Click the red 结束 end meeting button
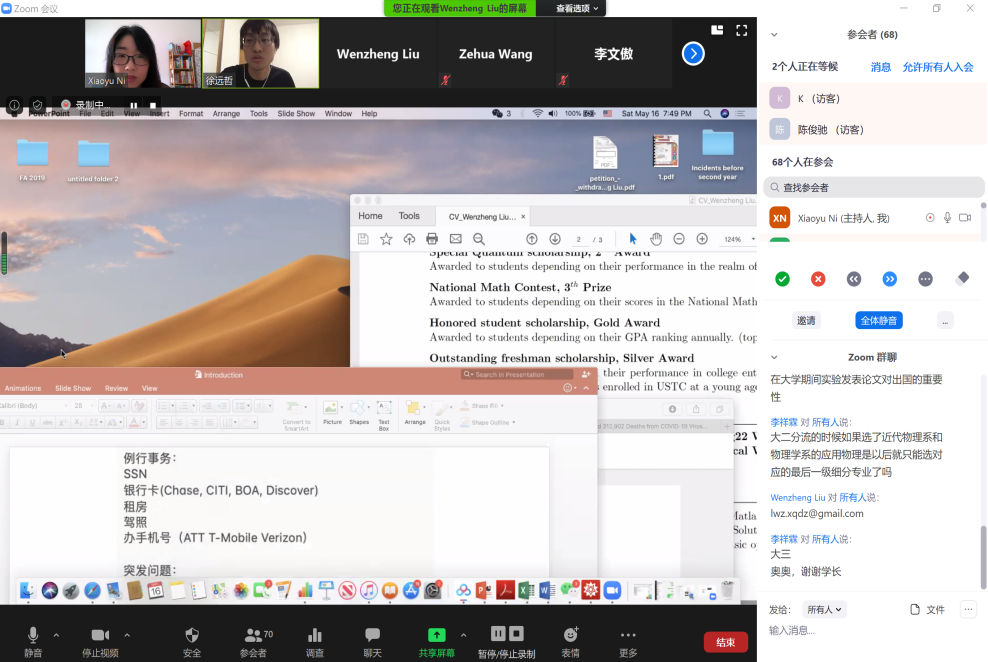 click(x=726, y=642)
